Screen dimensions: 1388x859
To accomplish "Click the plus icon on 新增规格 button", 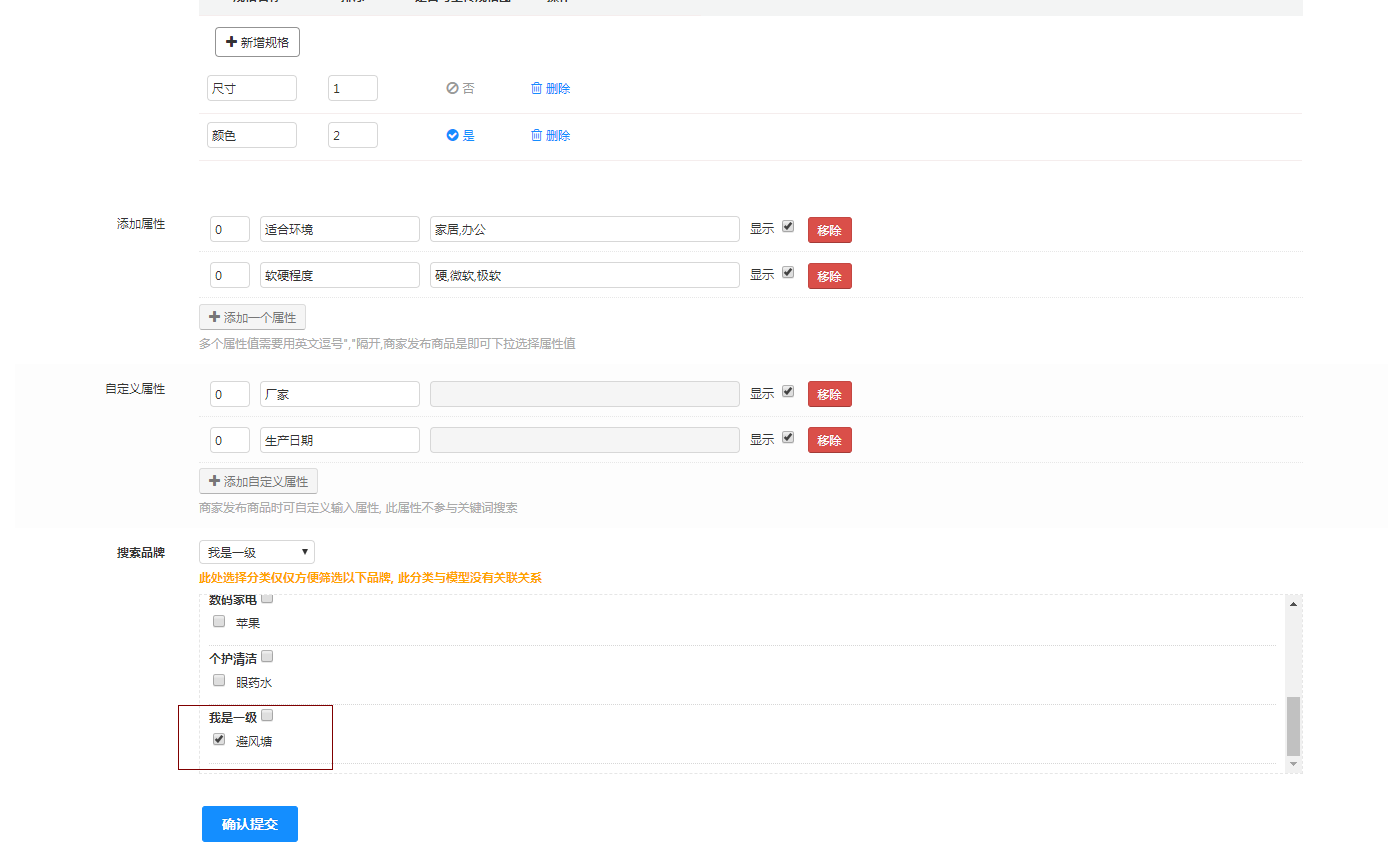I will (232, 42).
